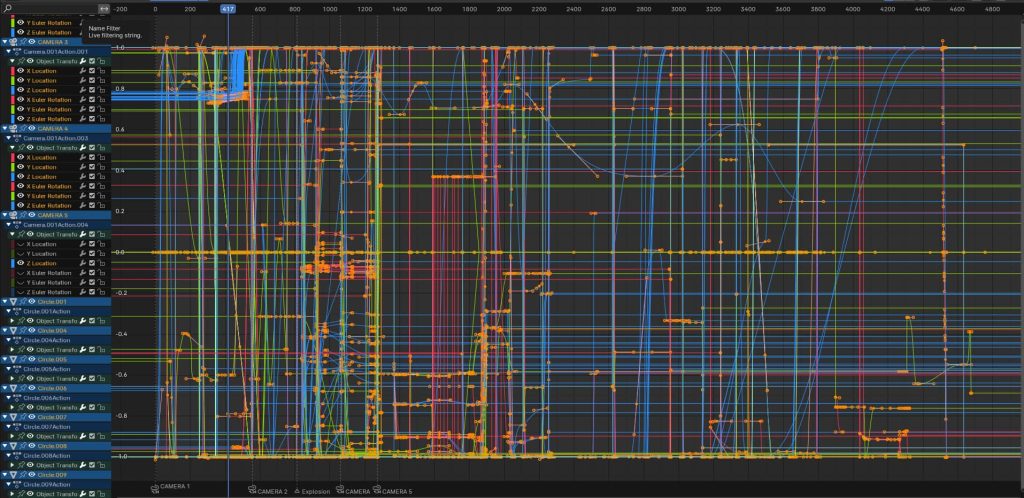The width and height of the screenshot is (1024, 498).
Task: Click the camera object icon on CAMERA 5 row
Action: (12, 215)
